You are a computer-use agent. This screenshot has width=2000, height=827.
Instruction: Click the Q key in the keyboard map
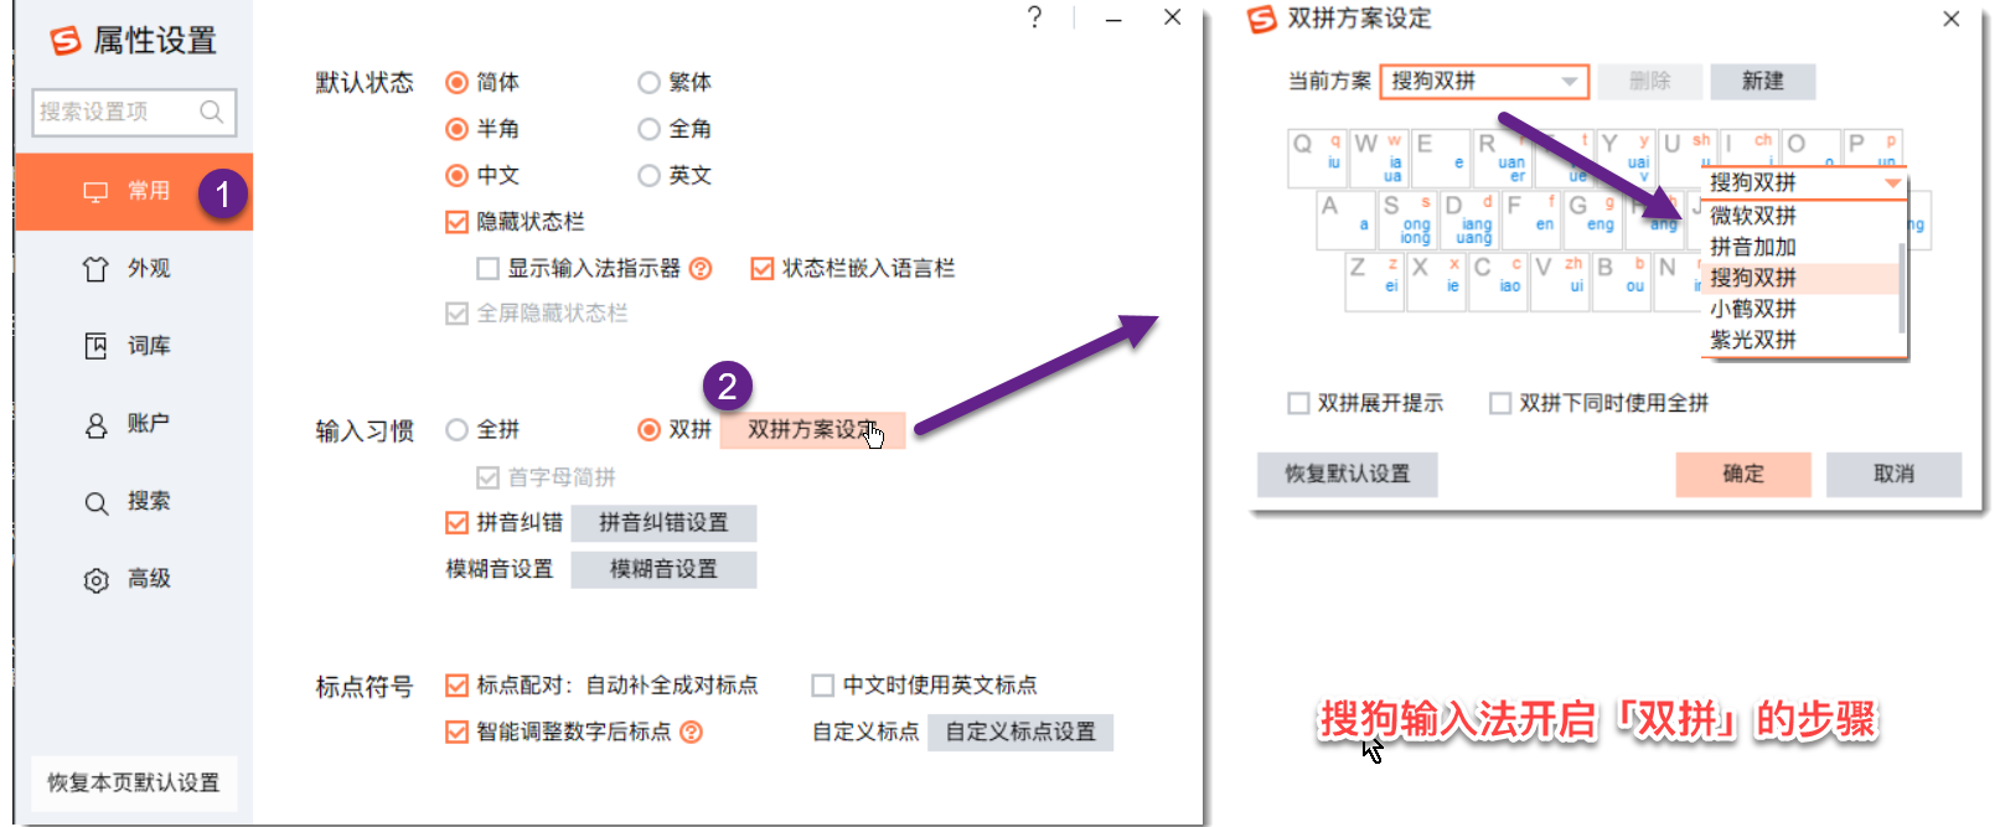1317,158
